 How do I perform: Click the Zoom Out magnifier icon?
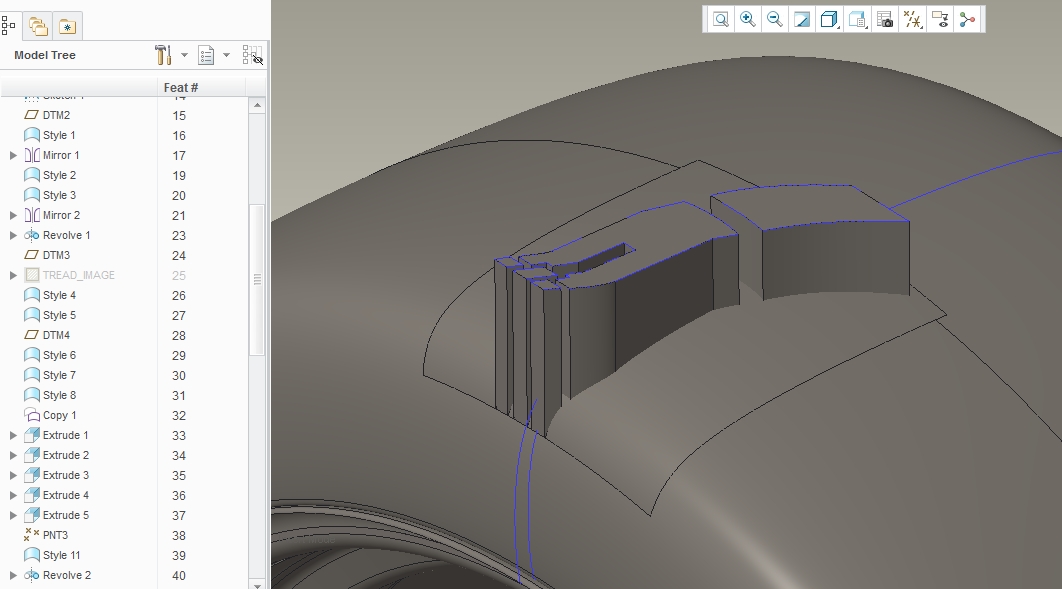coord(775,20)
